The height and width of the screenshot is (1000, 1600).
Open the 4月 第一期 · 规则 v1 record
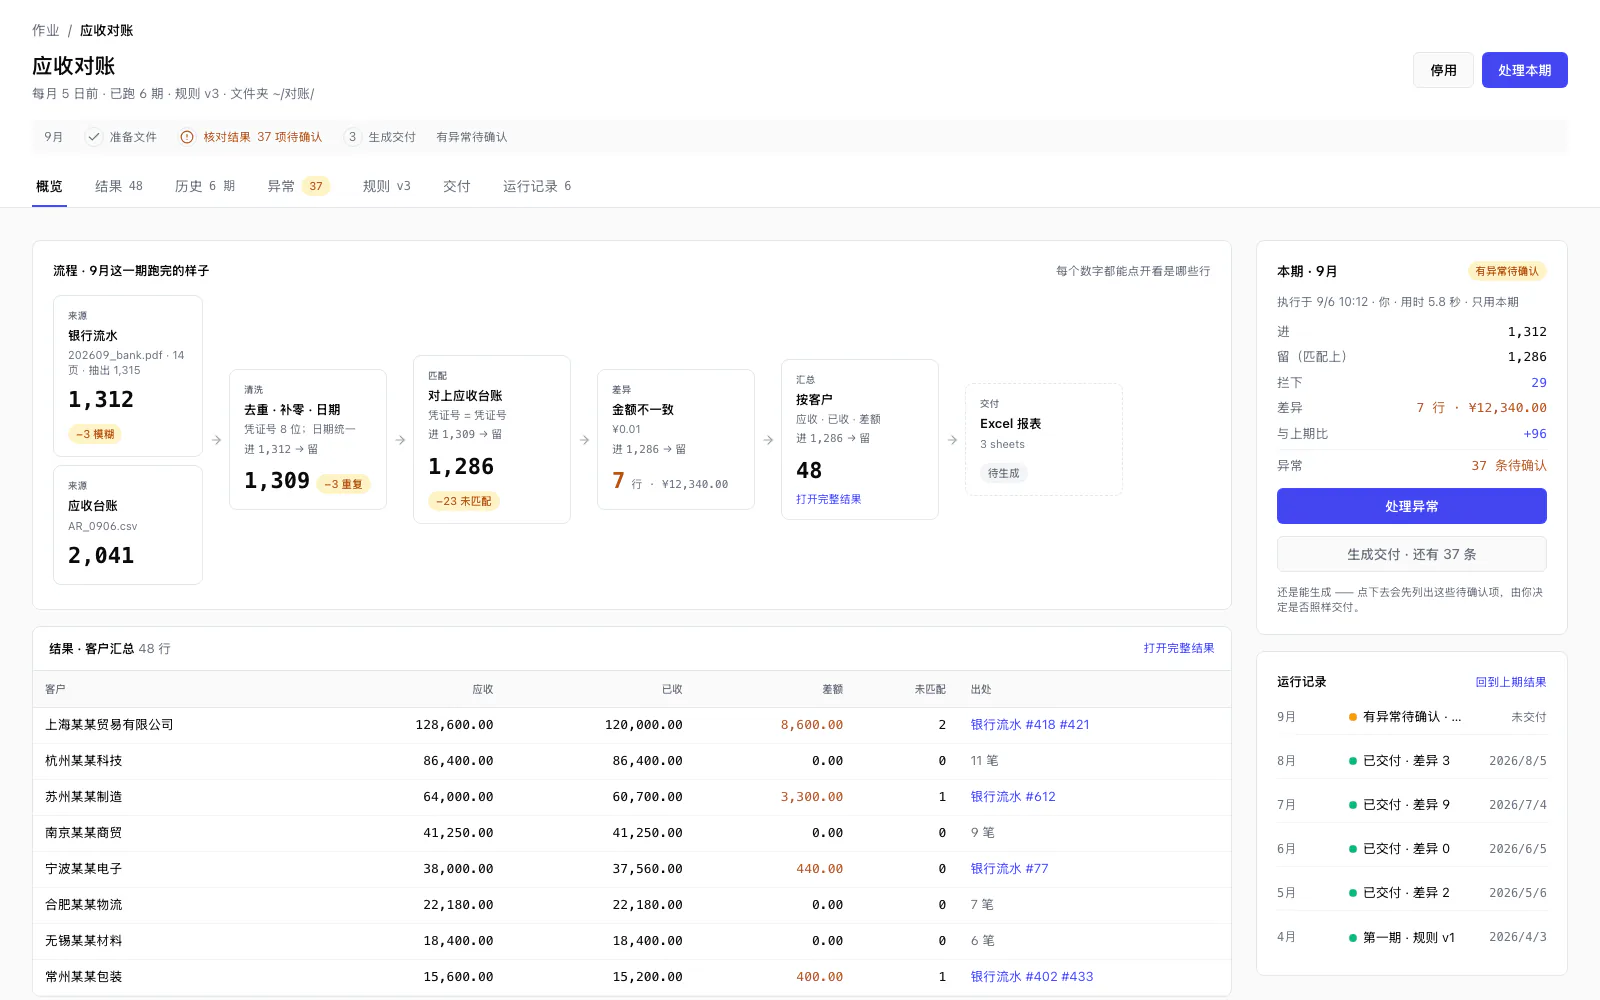pos(1411,937)
